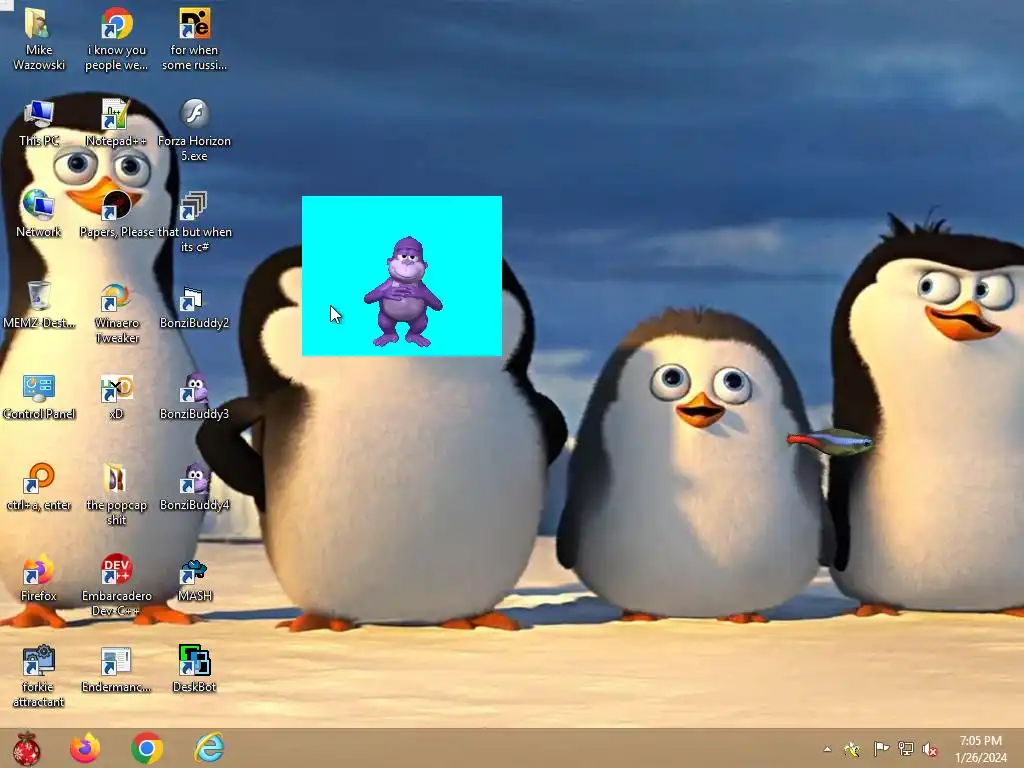Open the Mike Wazowski folder
1024x768 pixels.
click(39, 39)
